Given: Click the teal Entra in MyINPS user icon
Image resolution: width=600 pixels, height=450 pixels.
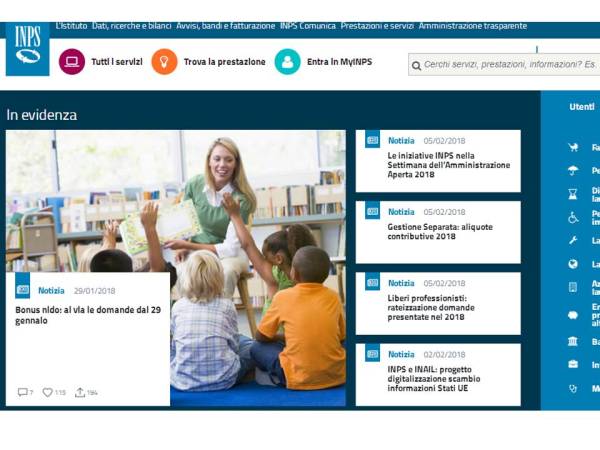Looking at the screenshot, I should click(287, 62).
